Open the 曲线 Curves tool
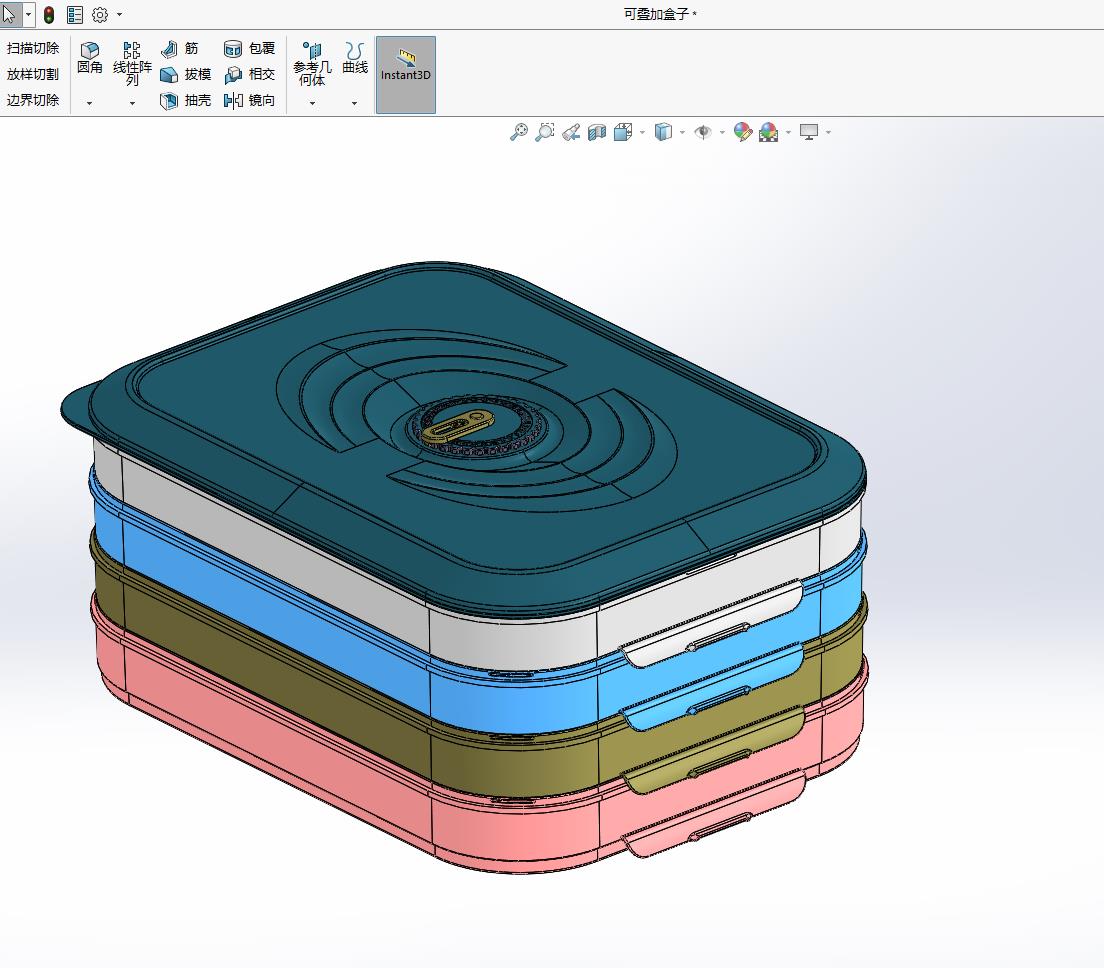The width and height of the screenshot is (1104, 968). coord(355,58)
